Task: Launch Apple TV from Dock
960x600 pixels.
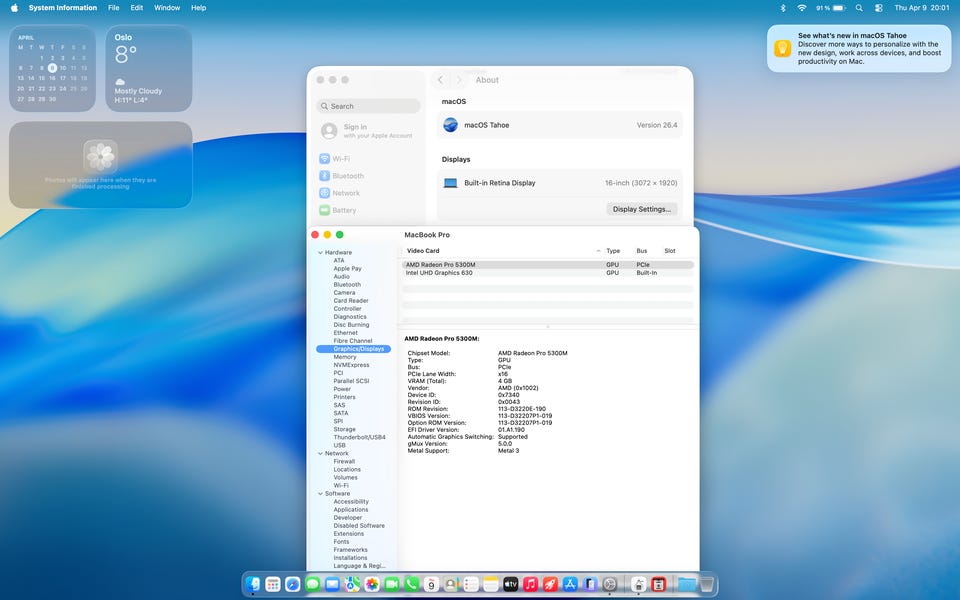Action: [511, 584]
